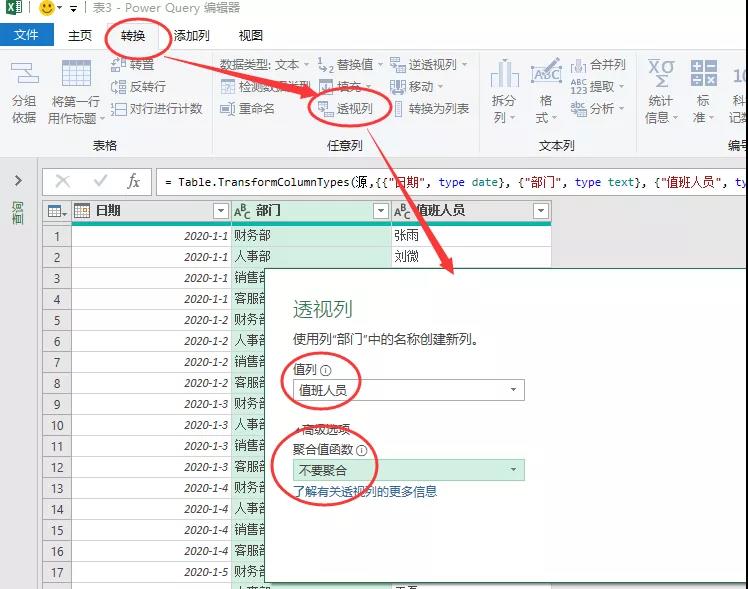Click the 合并列 button
Viewport: 748px width, 589px height.
598,64
